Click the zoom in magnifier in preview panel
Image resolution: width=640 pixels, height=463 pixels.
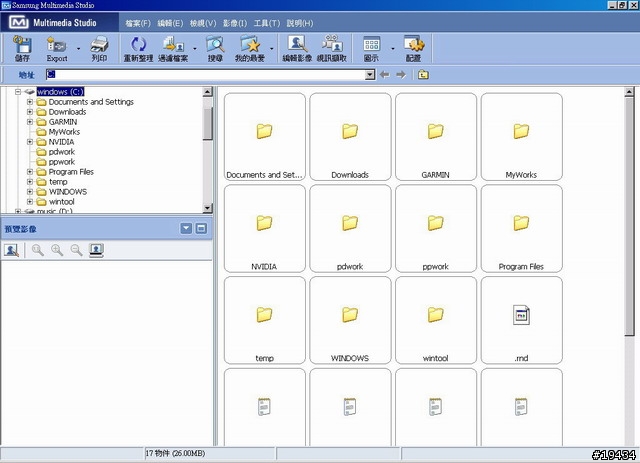(57, 250)
